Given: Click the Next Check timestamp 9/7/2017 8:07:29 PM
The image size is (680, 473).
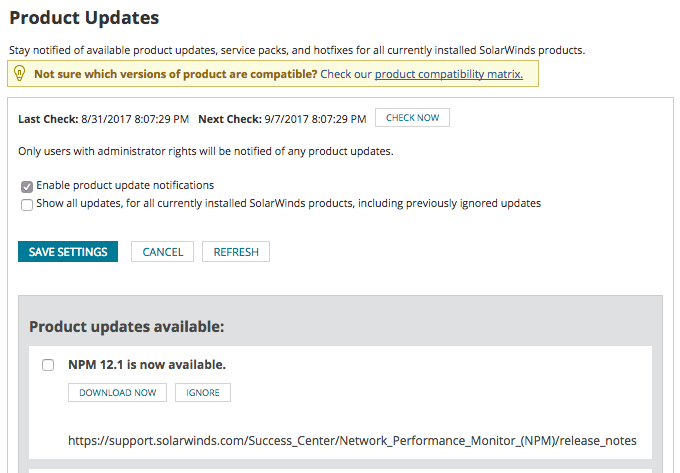Looking at the screenshot, I should point(315,119).
